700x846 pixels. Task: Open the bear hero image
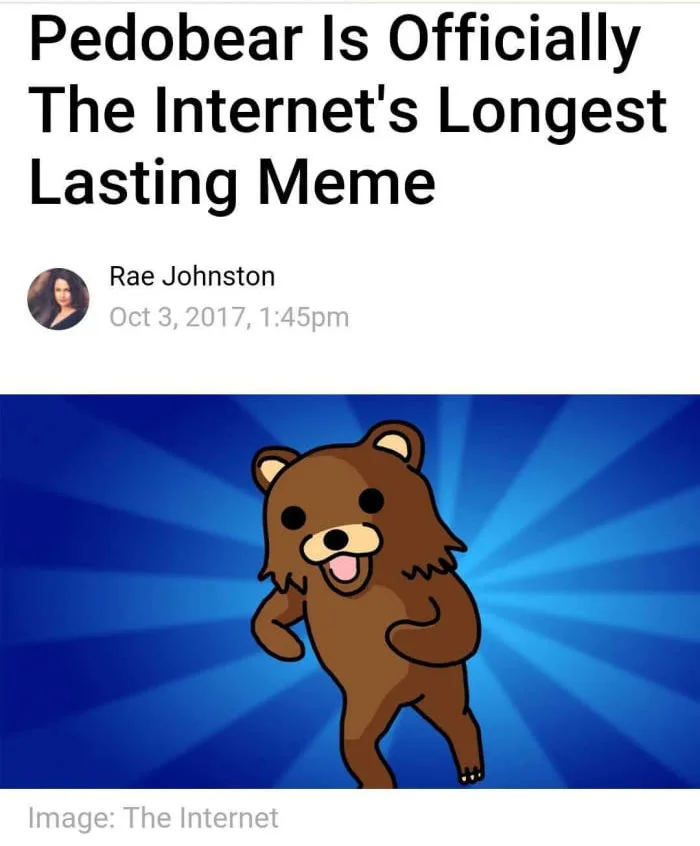coord(350,591)
